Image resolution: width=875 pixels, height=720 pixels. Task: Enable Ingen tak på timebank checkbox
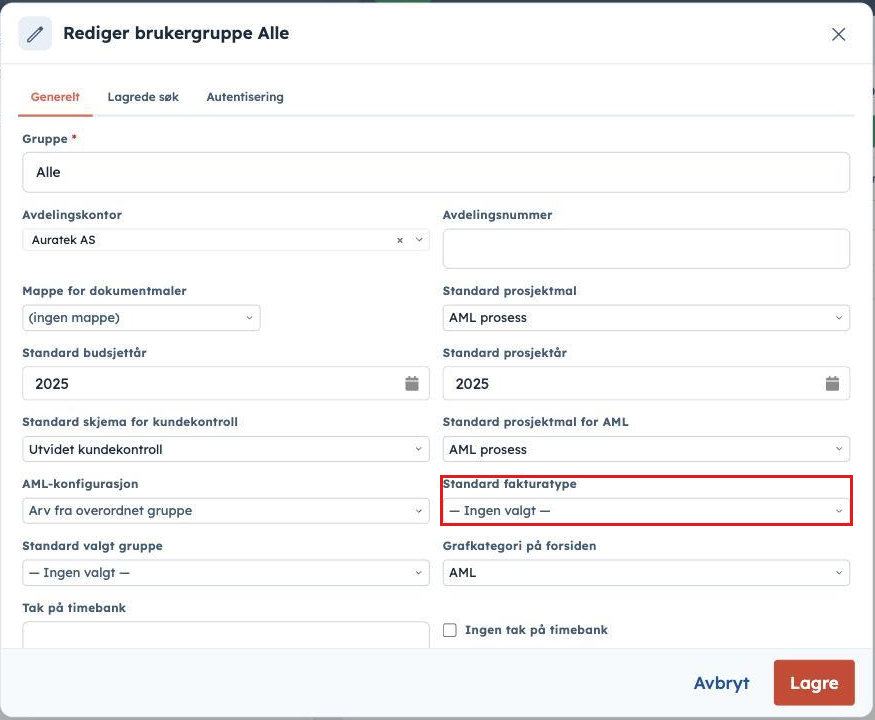click(x=450, y=630)
